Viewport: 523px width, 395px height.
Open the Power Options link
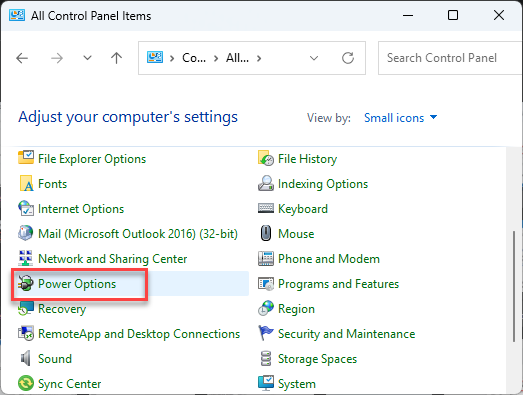tap(77, 284)
